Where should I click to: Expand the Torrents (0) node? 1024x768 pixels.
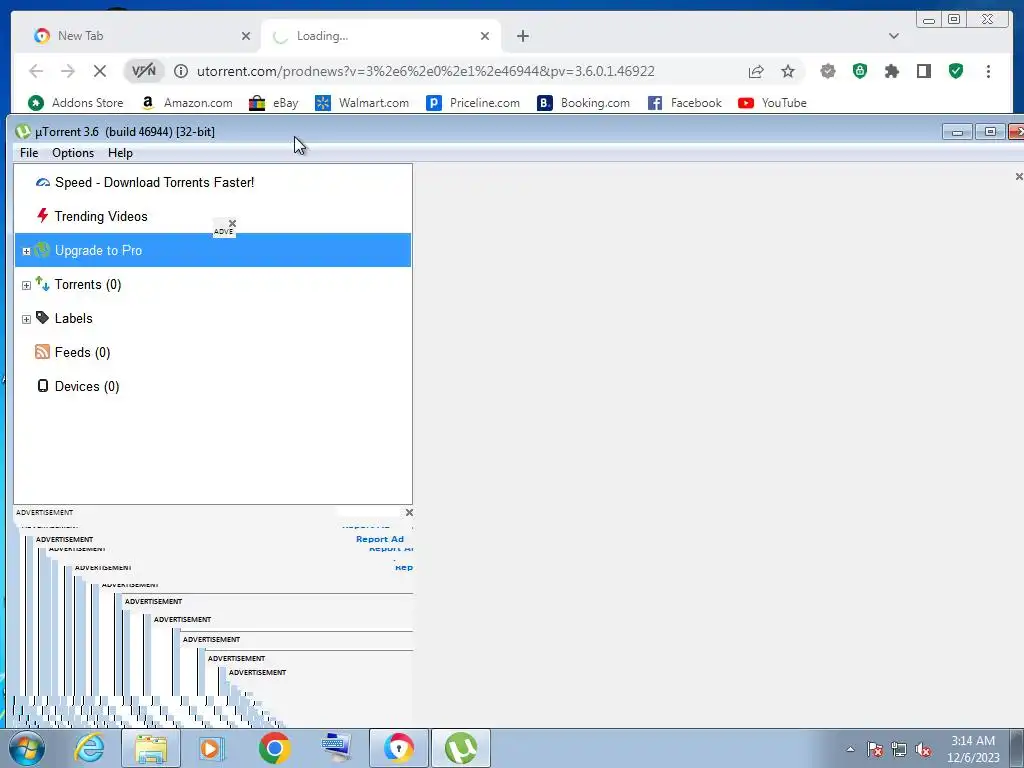tap(26, 285)
